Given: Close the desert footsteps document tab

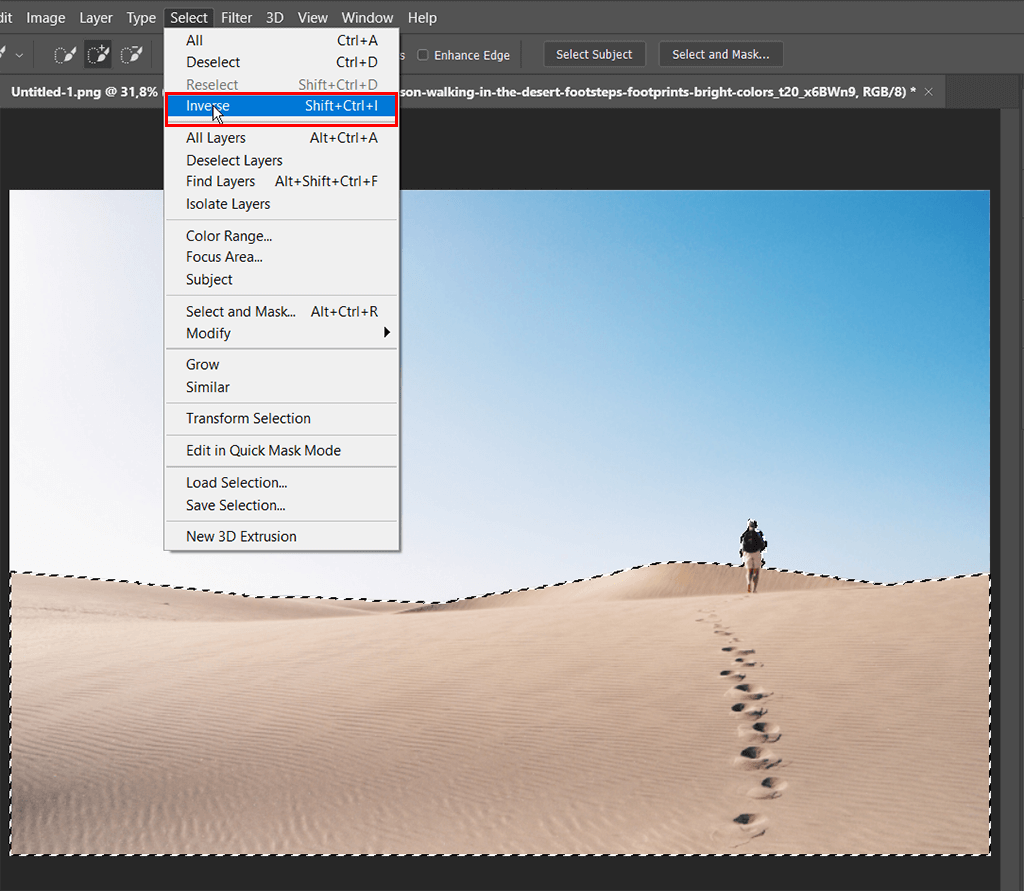Looking at the screenshot, I should click(928, 92).
